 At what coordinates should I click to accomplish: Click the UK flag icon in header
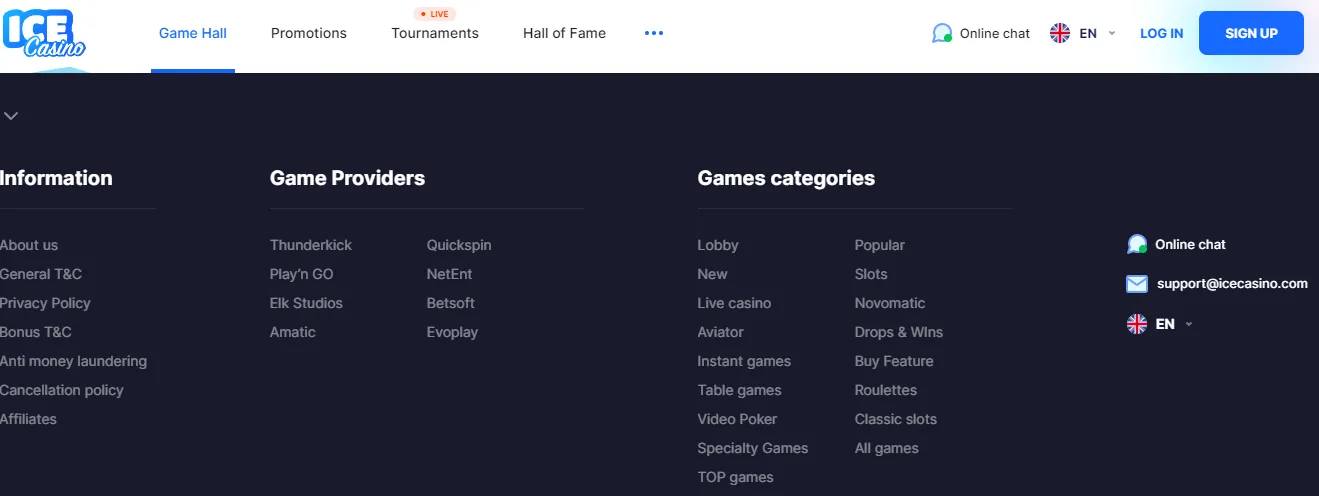pyautogui.click(x=1060, y=33)
